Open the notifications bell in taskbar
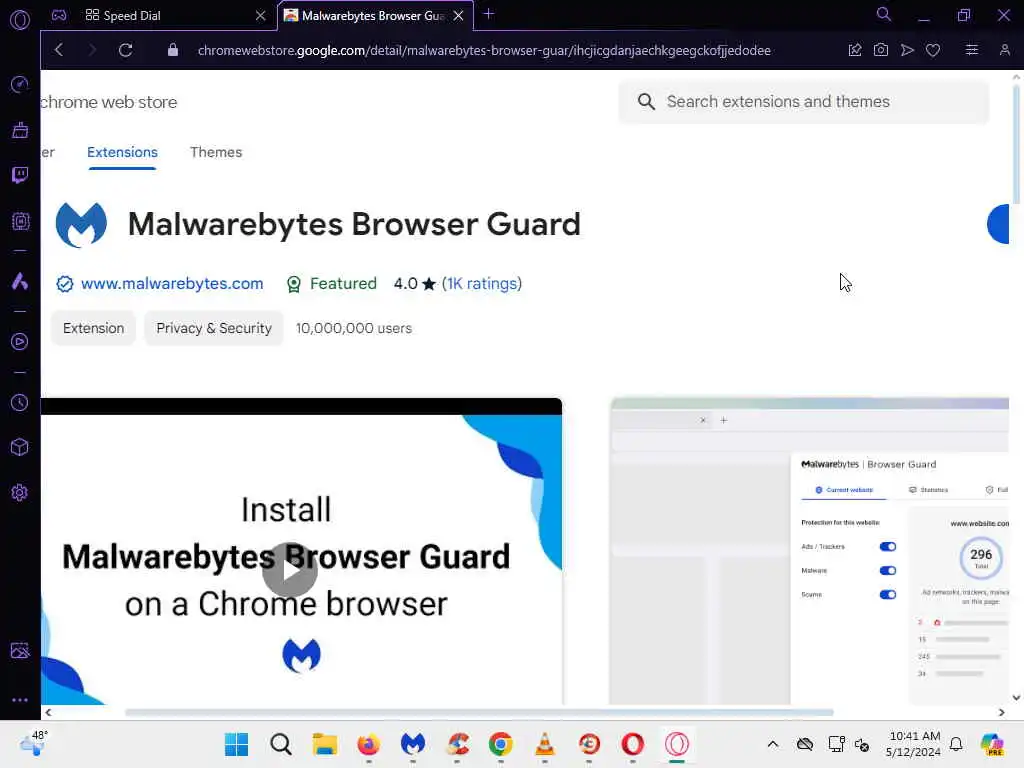Screen dimensions: 1024x768 (x=956, y=744)
